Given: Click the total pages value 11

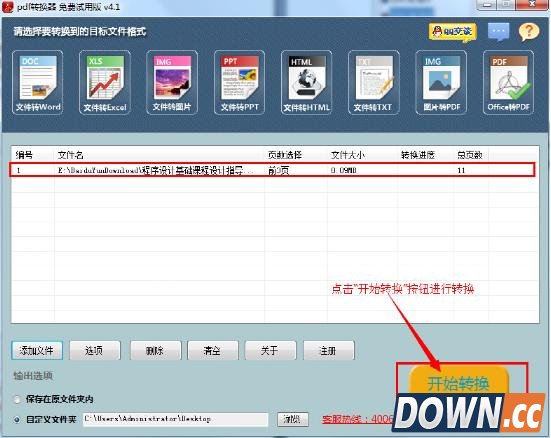Looking at the screenshot, I should (x=461, y=170).
